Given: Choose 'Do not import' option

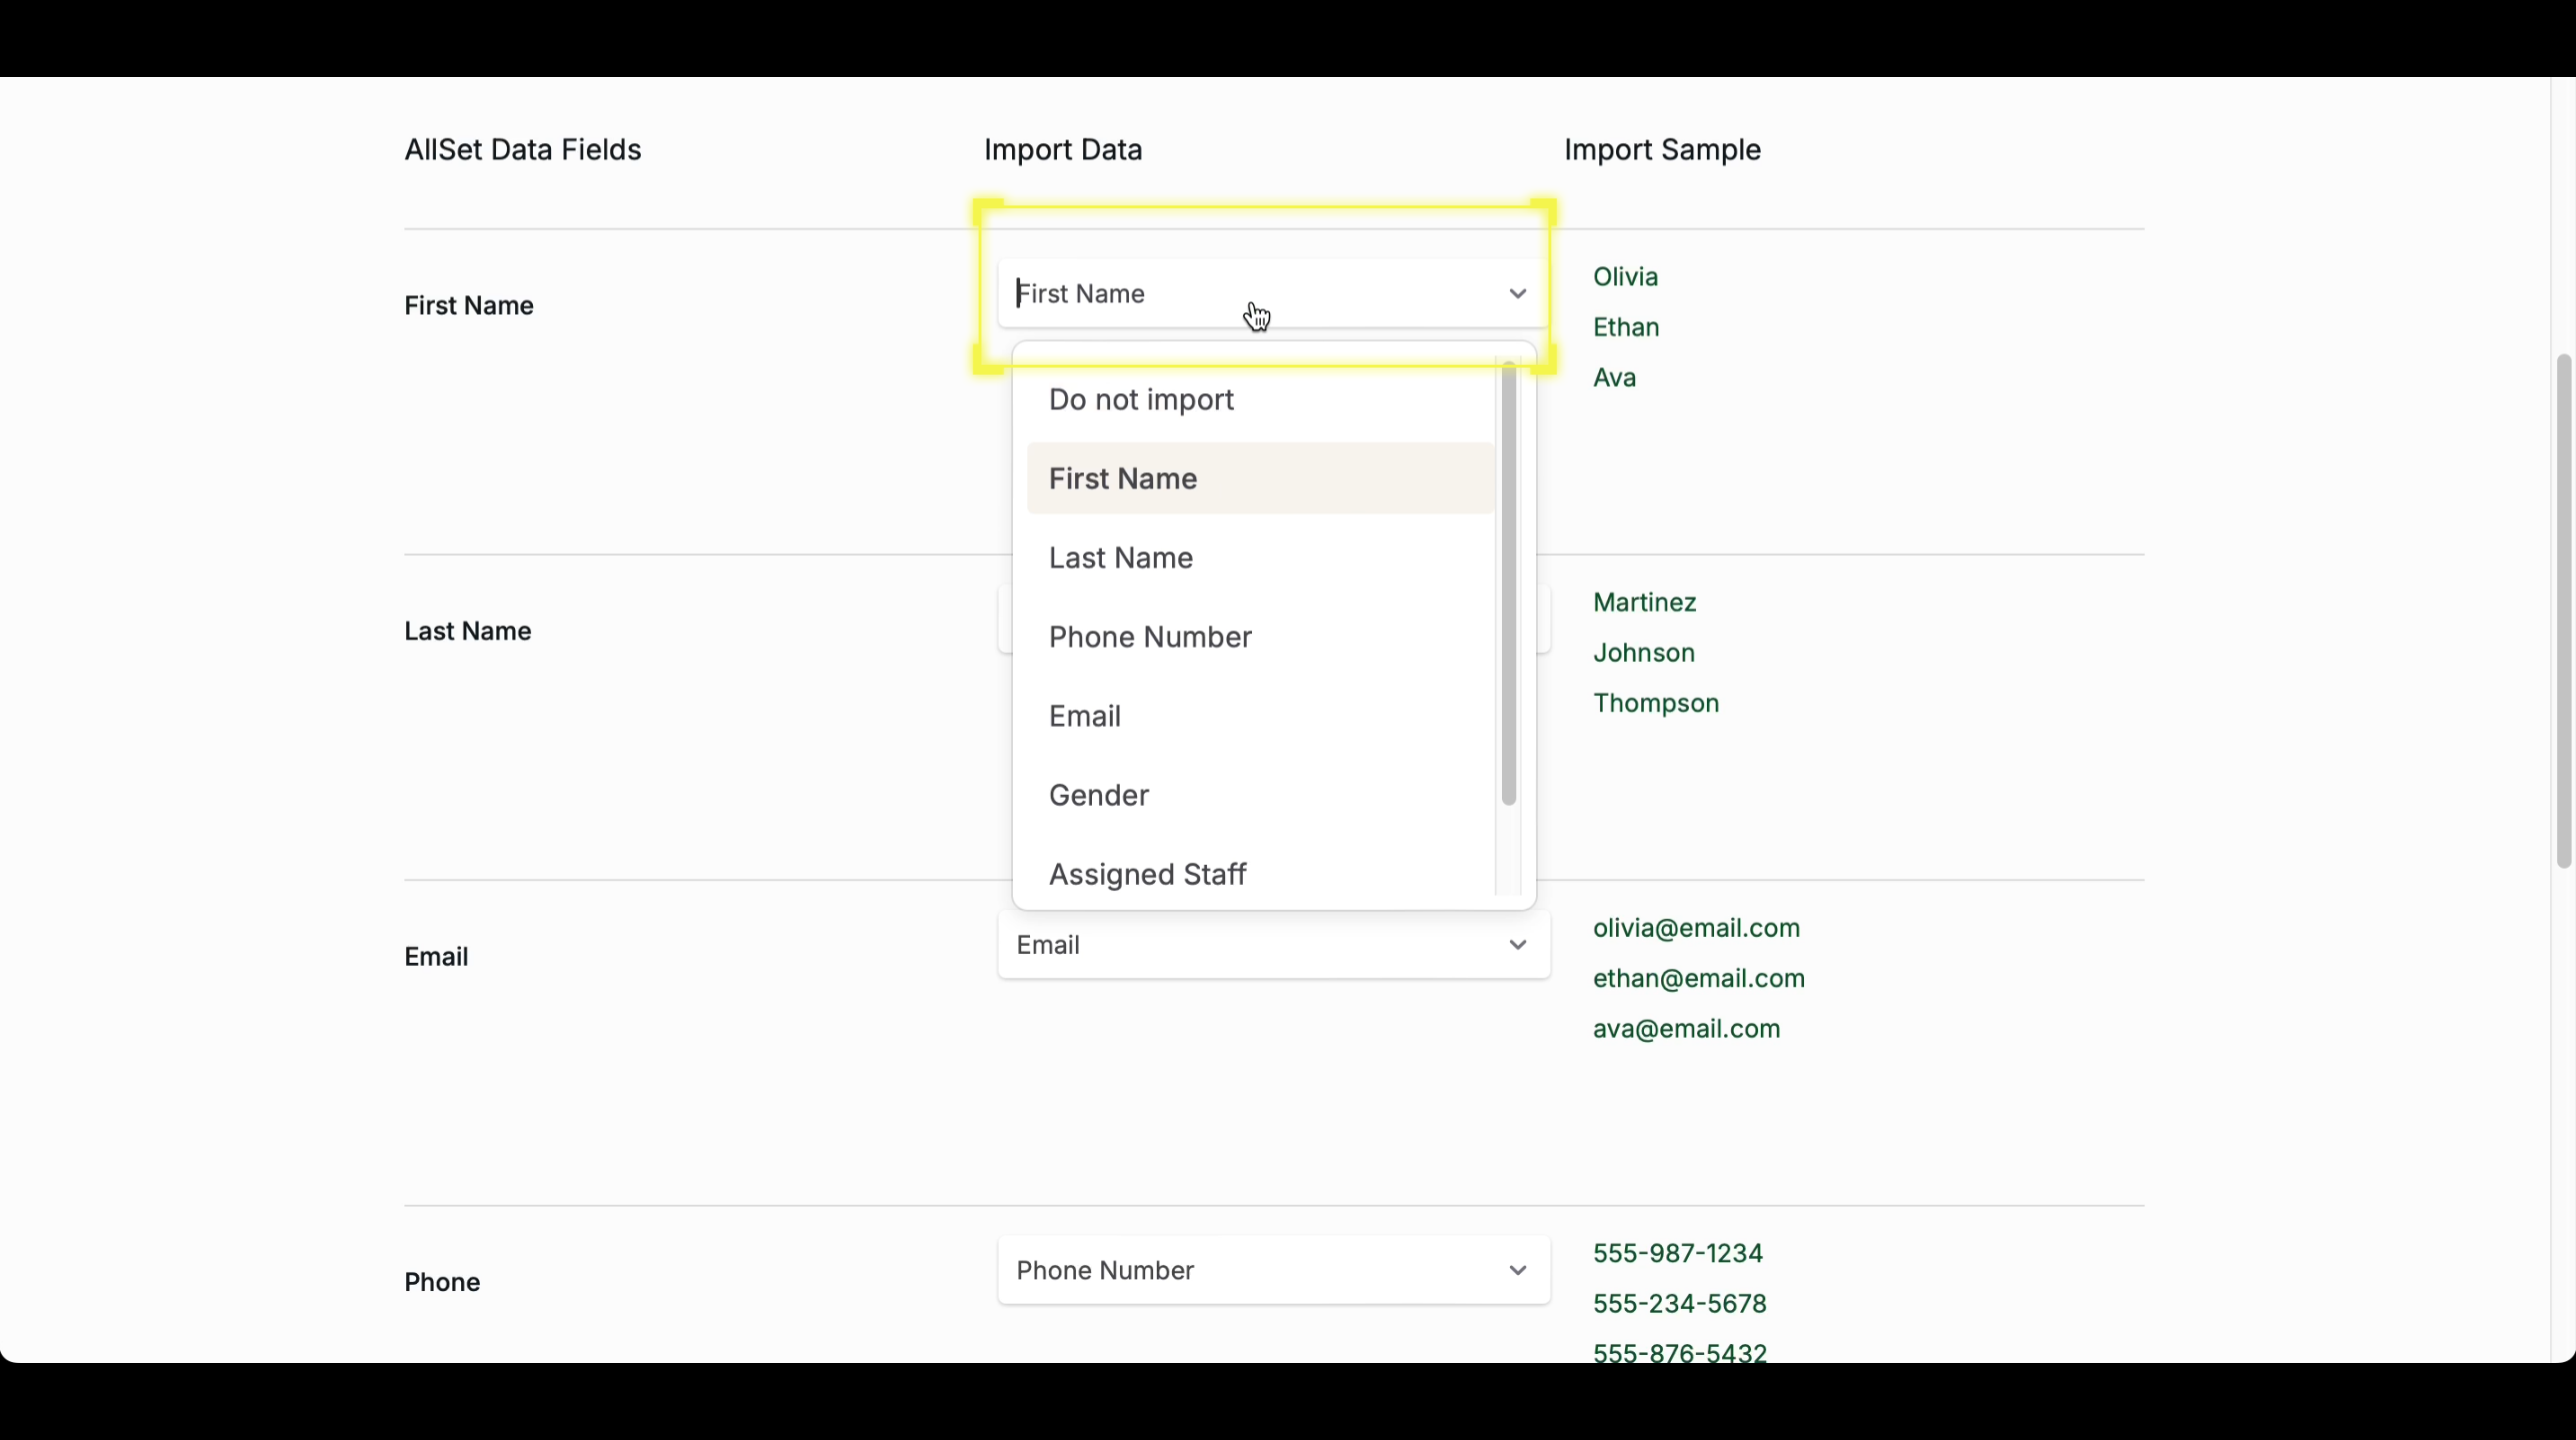Looking at the screenshot, I should tap(1140, 400).
